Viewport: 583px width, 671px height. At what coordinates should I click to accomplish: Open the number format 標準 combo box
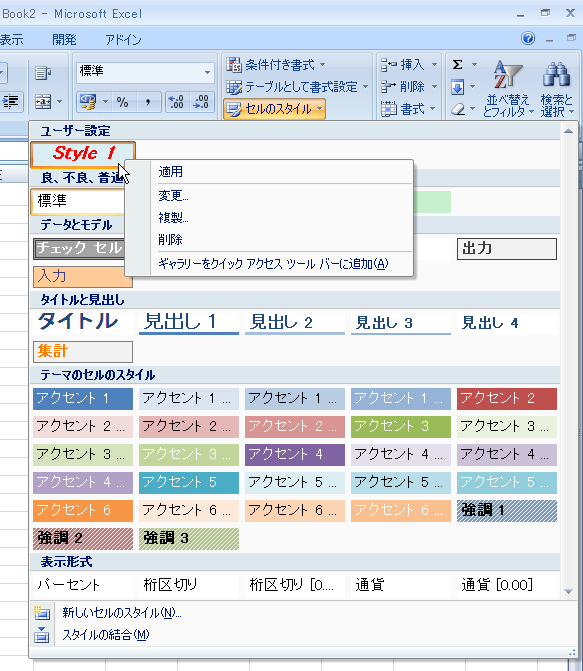145,71
